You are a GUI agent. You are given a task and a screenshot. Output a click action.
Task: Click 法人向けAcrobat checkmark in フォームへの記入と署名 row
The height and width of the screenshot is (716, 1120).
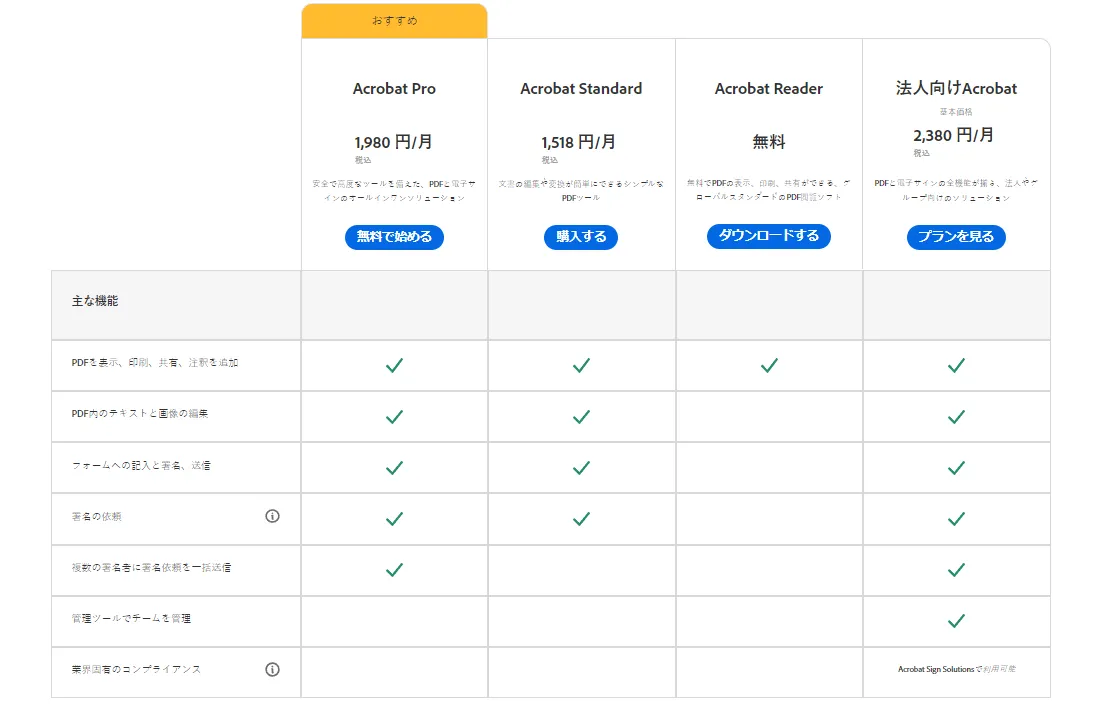[x=956, y=467]
